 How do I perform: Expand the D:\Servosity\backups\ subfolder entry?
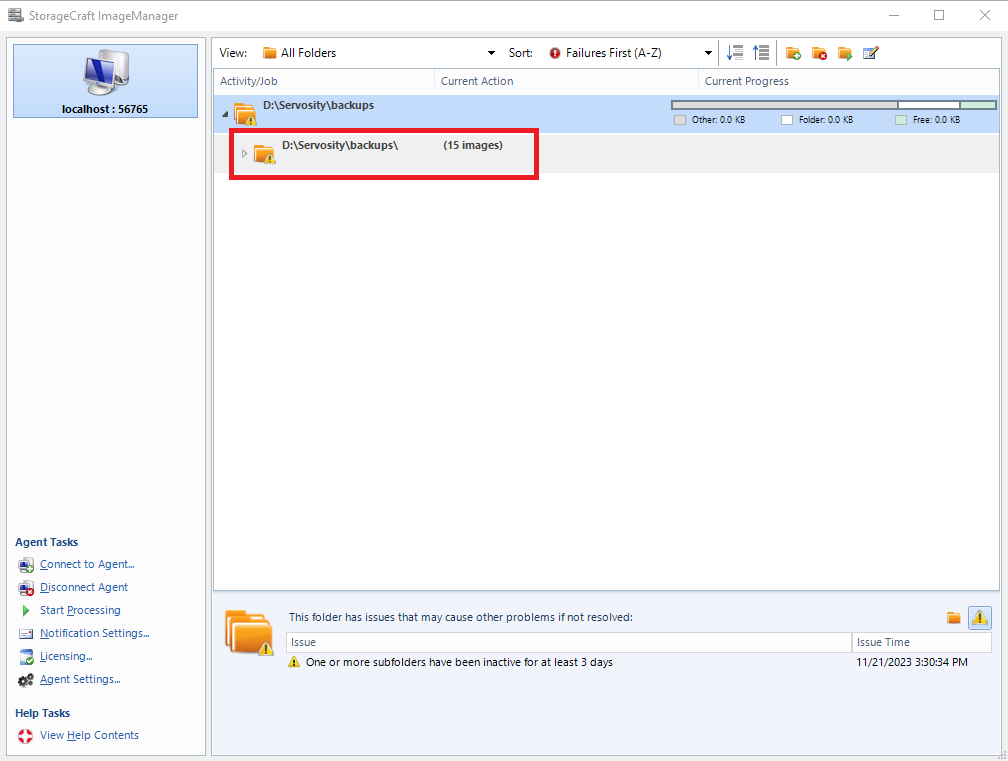coord(245,154)
